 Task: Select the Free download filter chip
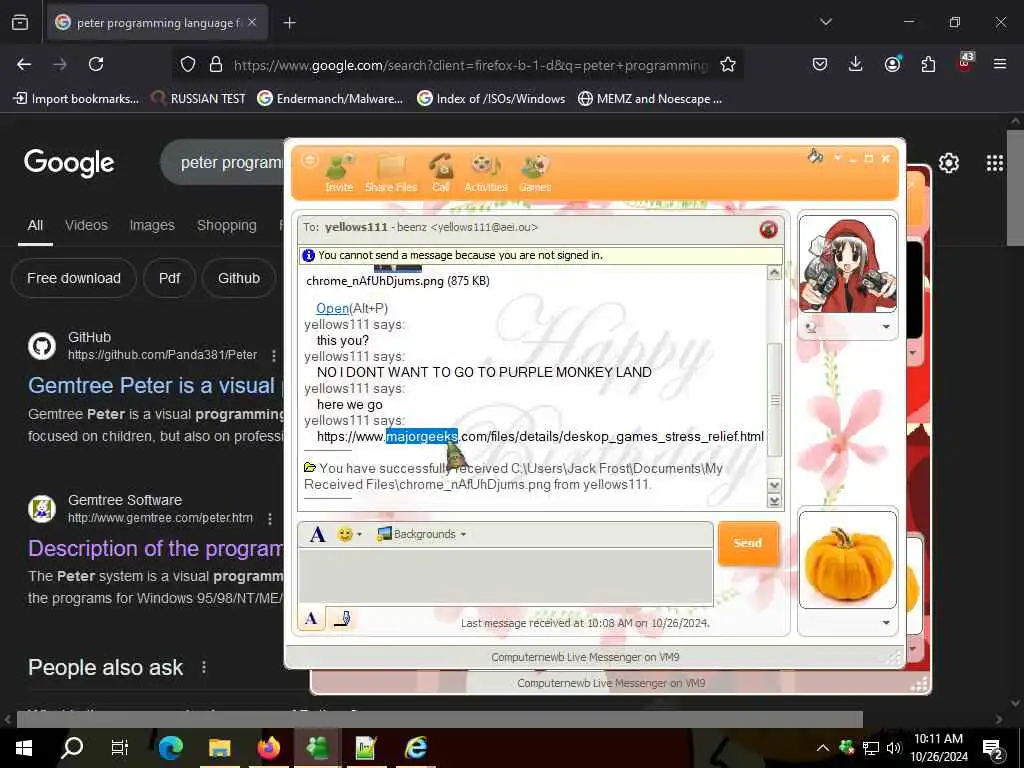(74, 278)
